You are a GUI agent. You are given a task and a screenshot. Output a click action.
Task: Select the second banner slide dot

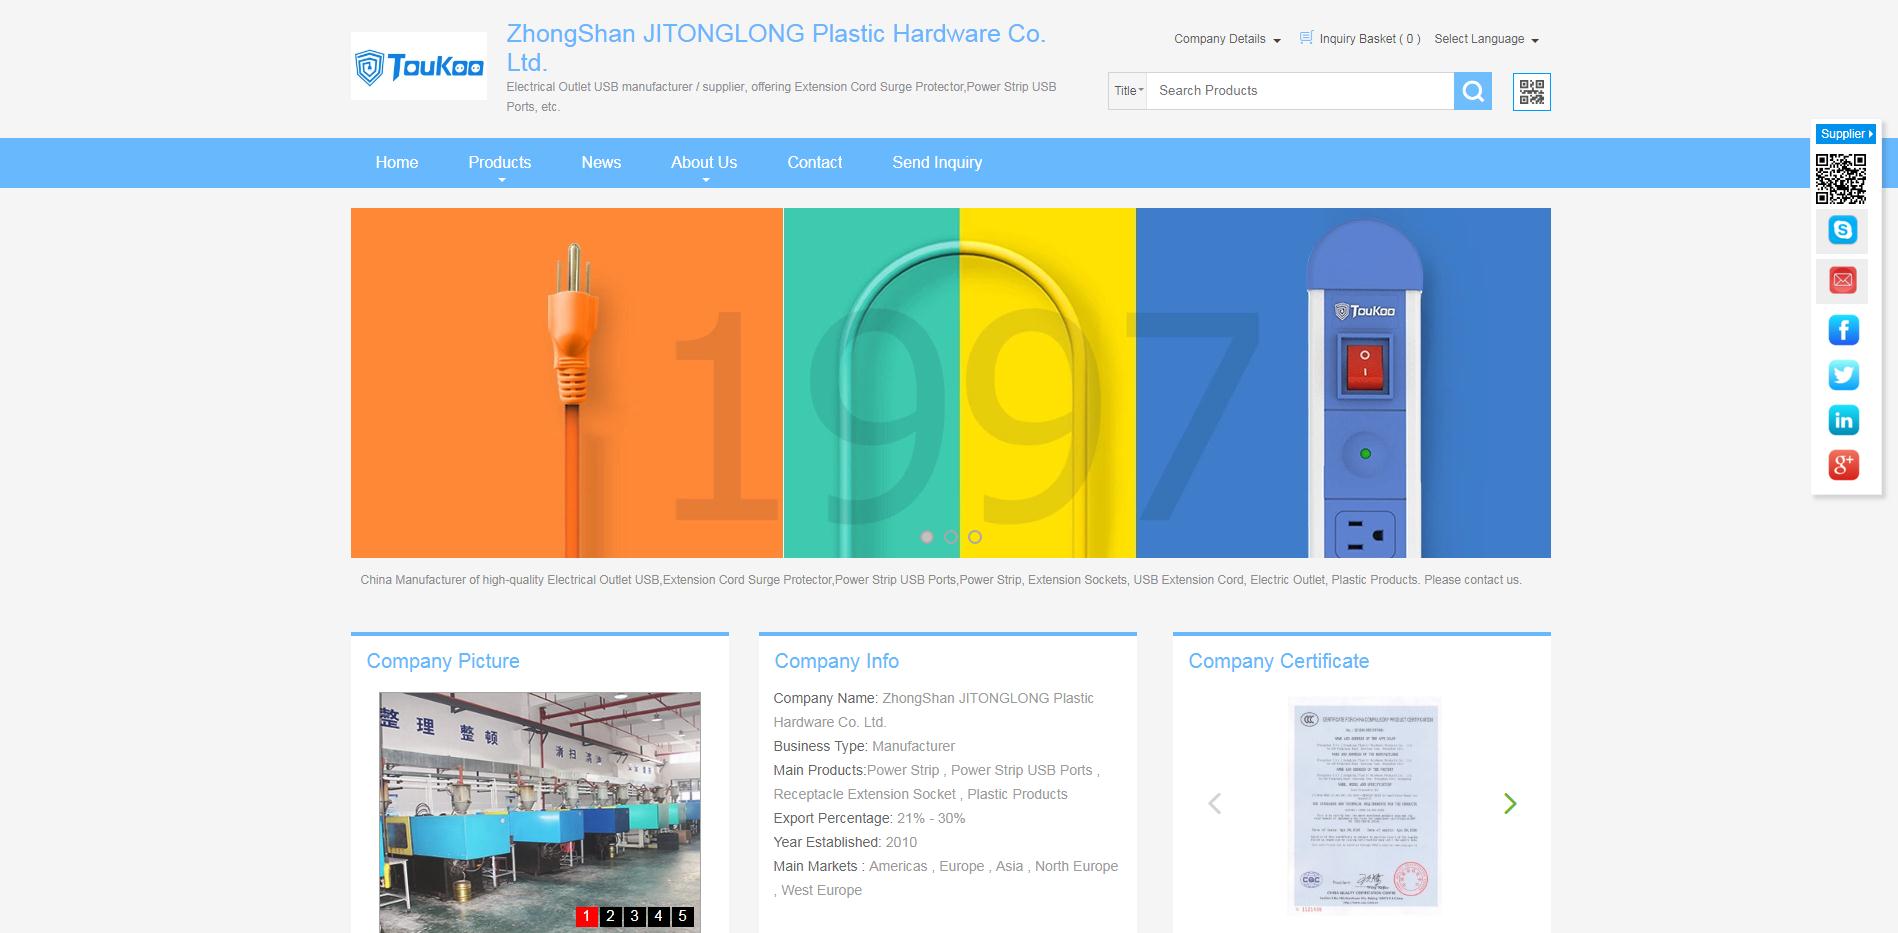coord(951,537)
